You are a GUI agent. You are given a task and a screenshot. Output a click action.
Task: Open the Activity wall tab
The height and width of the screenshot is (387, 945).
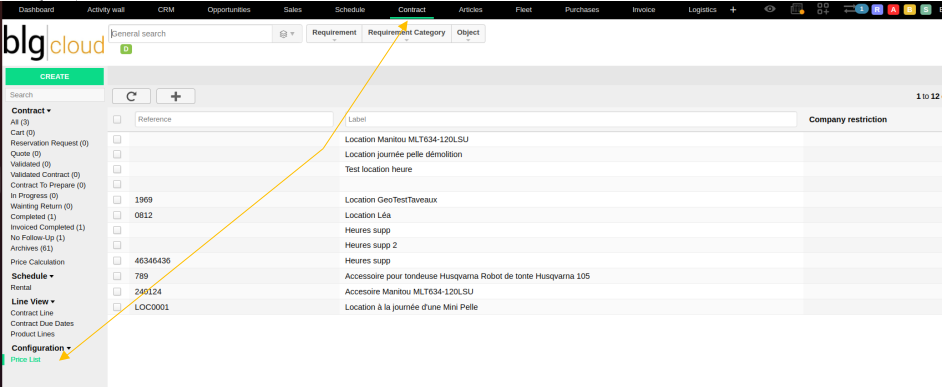click(x=106, y=10)
